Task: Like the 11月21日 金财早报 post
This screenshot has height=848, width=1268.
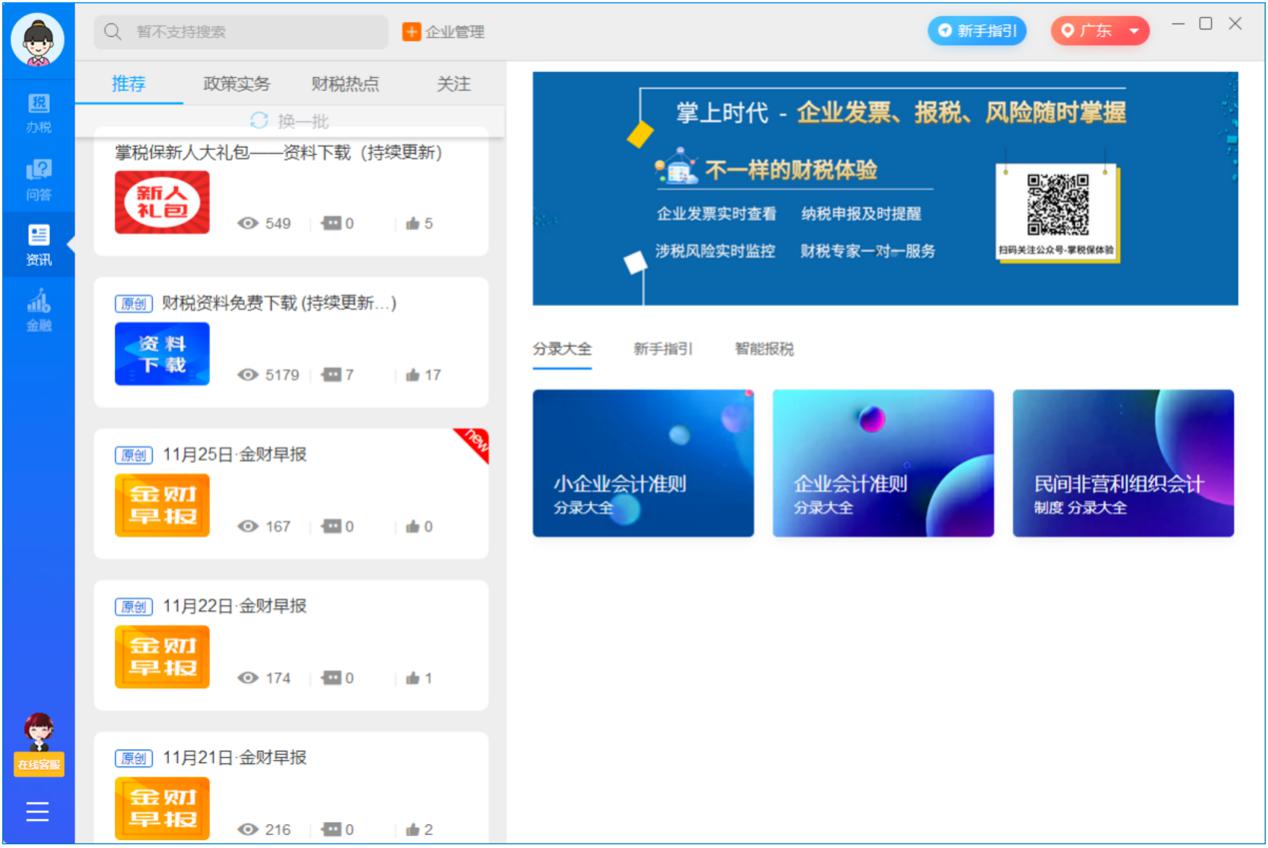Action: pos(412,830)
